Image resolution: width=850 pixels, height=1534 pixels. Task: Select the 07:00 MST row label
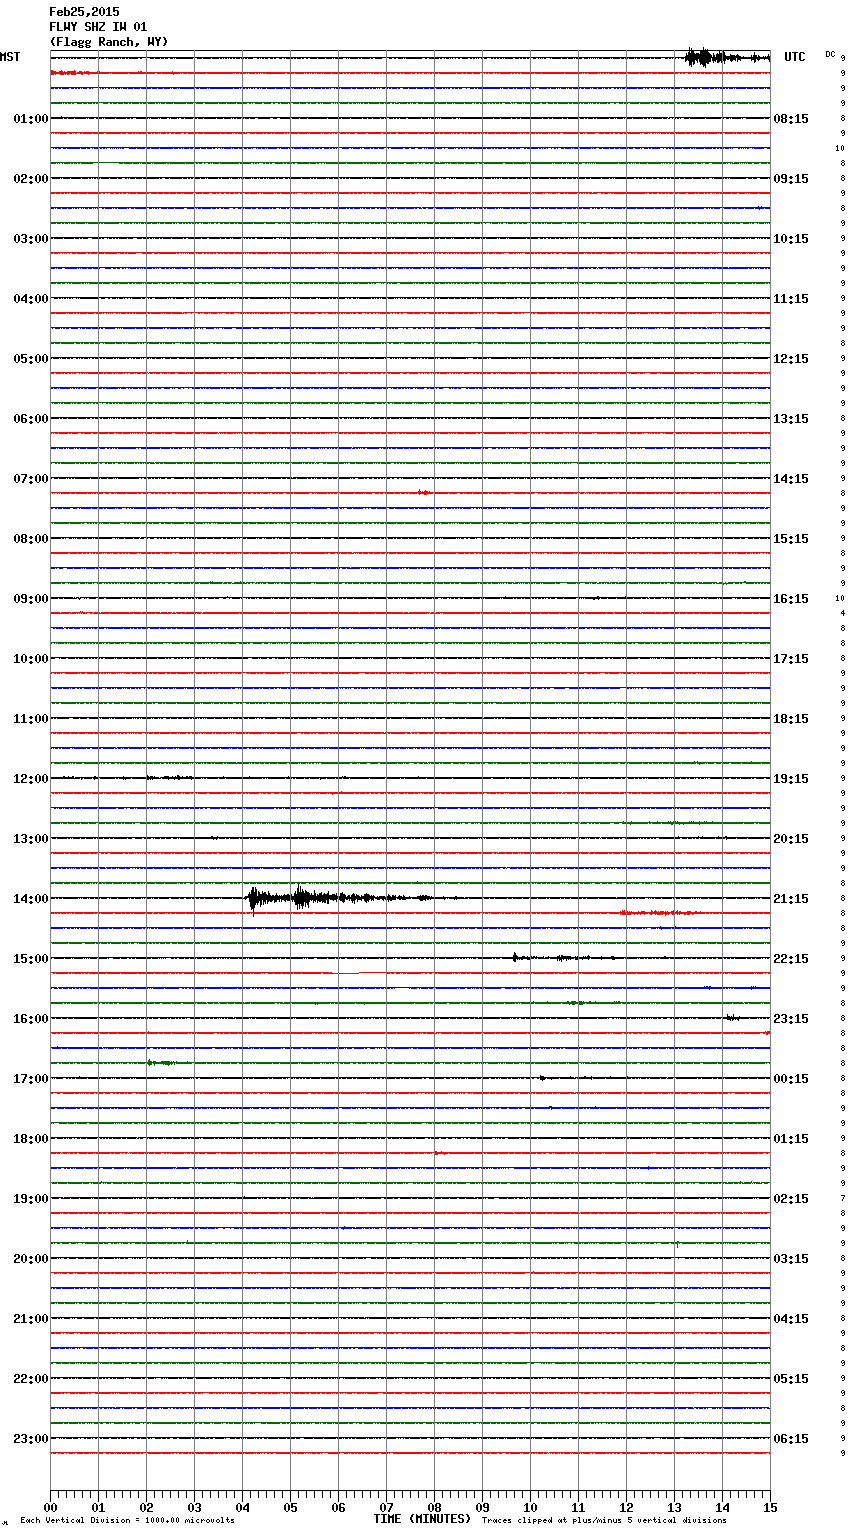(x=31, y=479)
